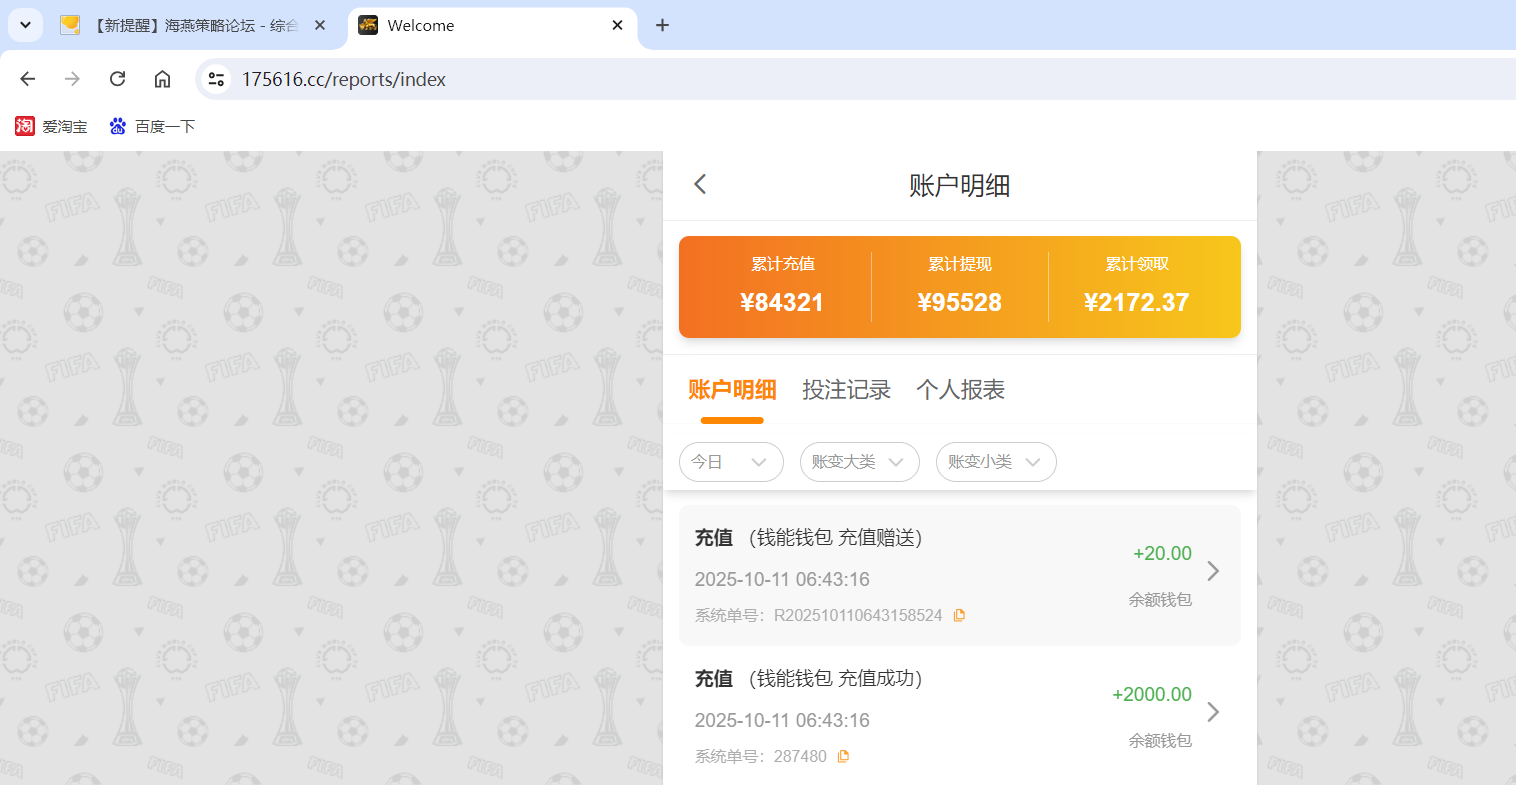This screenshot has width=1516, height=785.
Task: Click the site information icon in the address bar
Action: pyautogui.click(x=216, y=78)
